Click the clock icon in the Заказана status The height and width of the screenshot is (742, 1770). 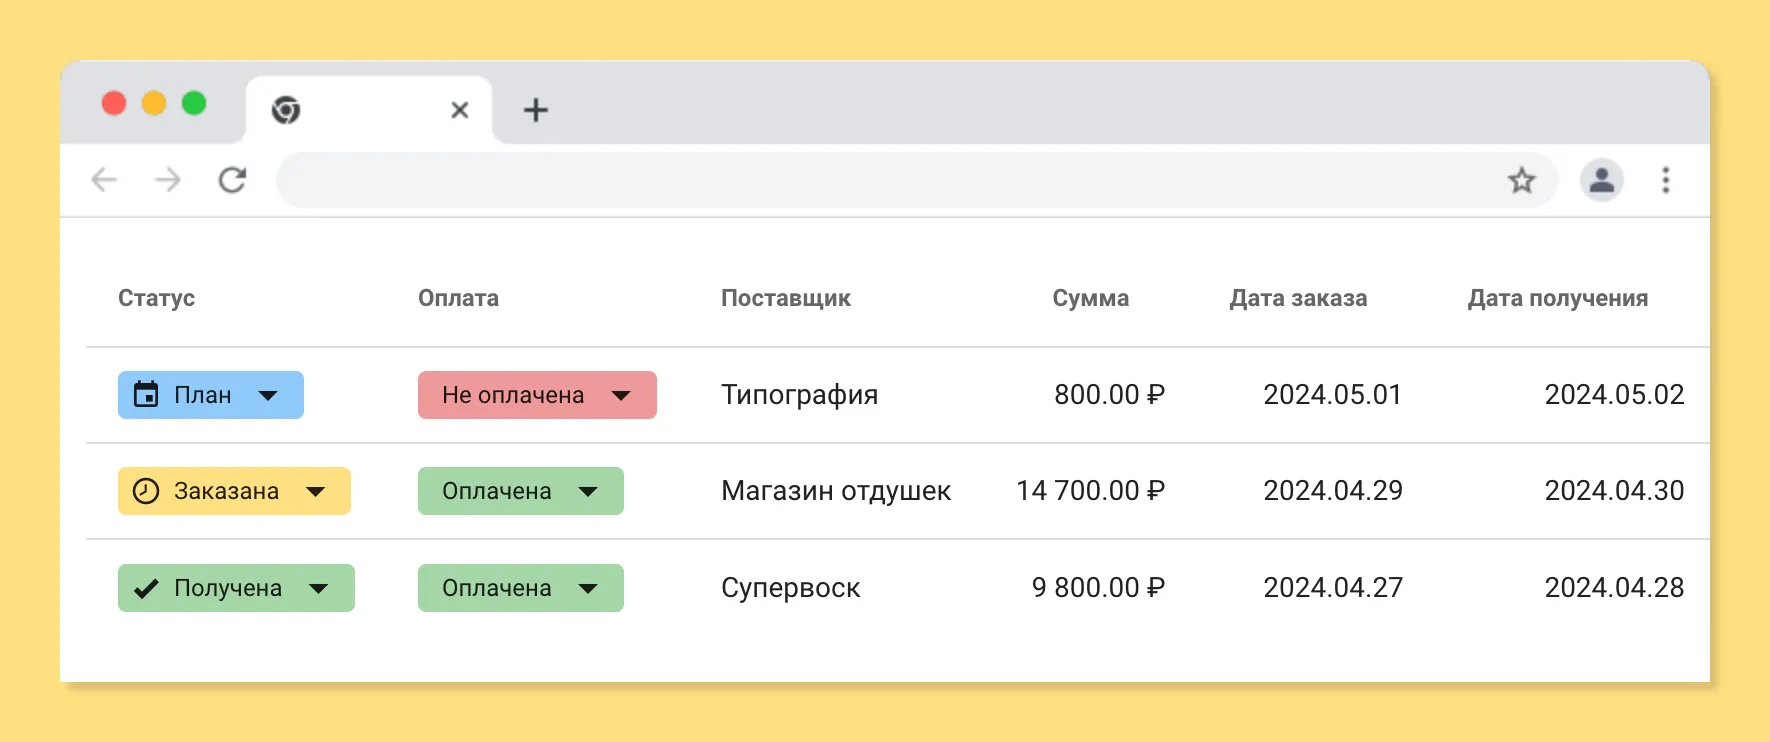[x=146, y=491]
